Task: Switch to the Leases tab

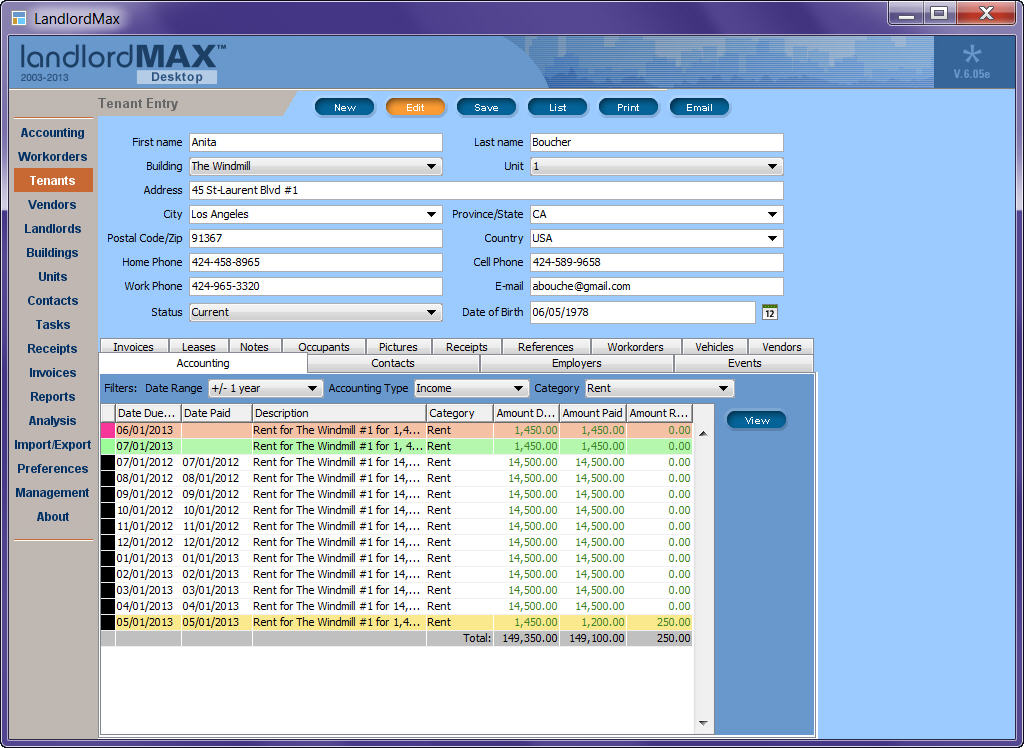Action: coord(197,346)
